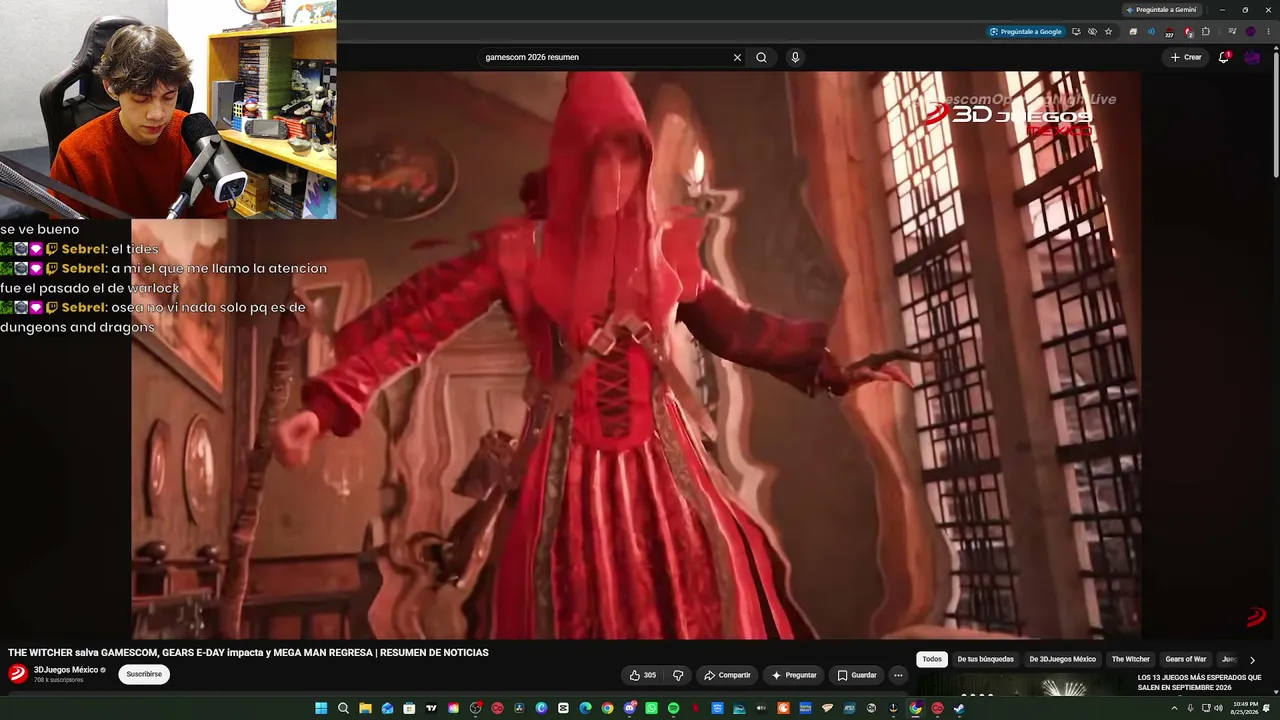This screenshot has height=720, width=1280.
Task: Select The Witcher filter chip
Action: tap(1131, 659)
